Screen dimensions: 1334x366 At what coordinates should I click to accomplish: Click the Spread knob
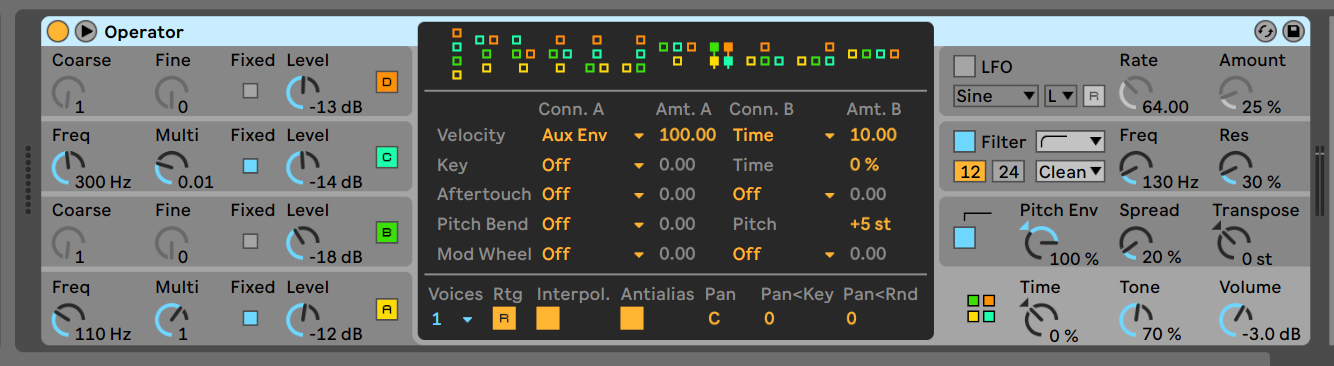(x=1135, y=244)
